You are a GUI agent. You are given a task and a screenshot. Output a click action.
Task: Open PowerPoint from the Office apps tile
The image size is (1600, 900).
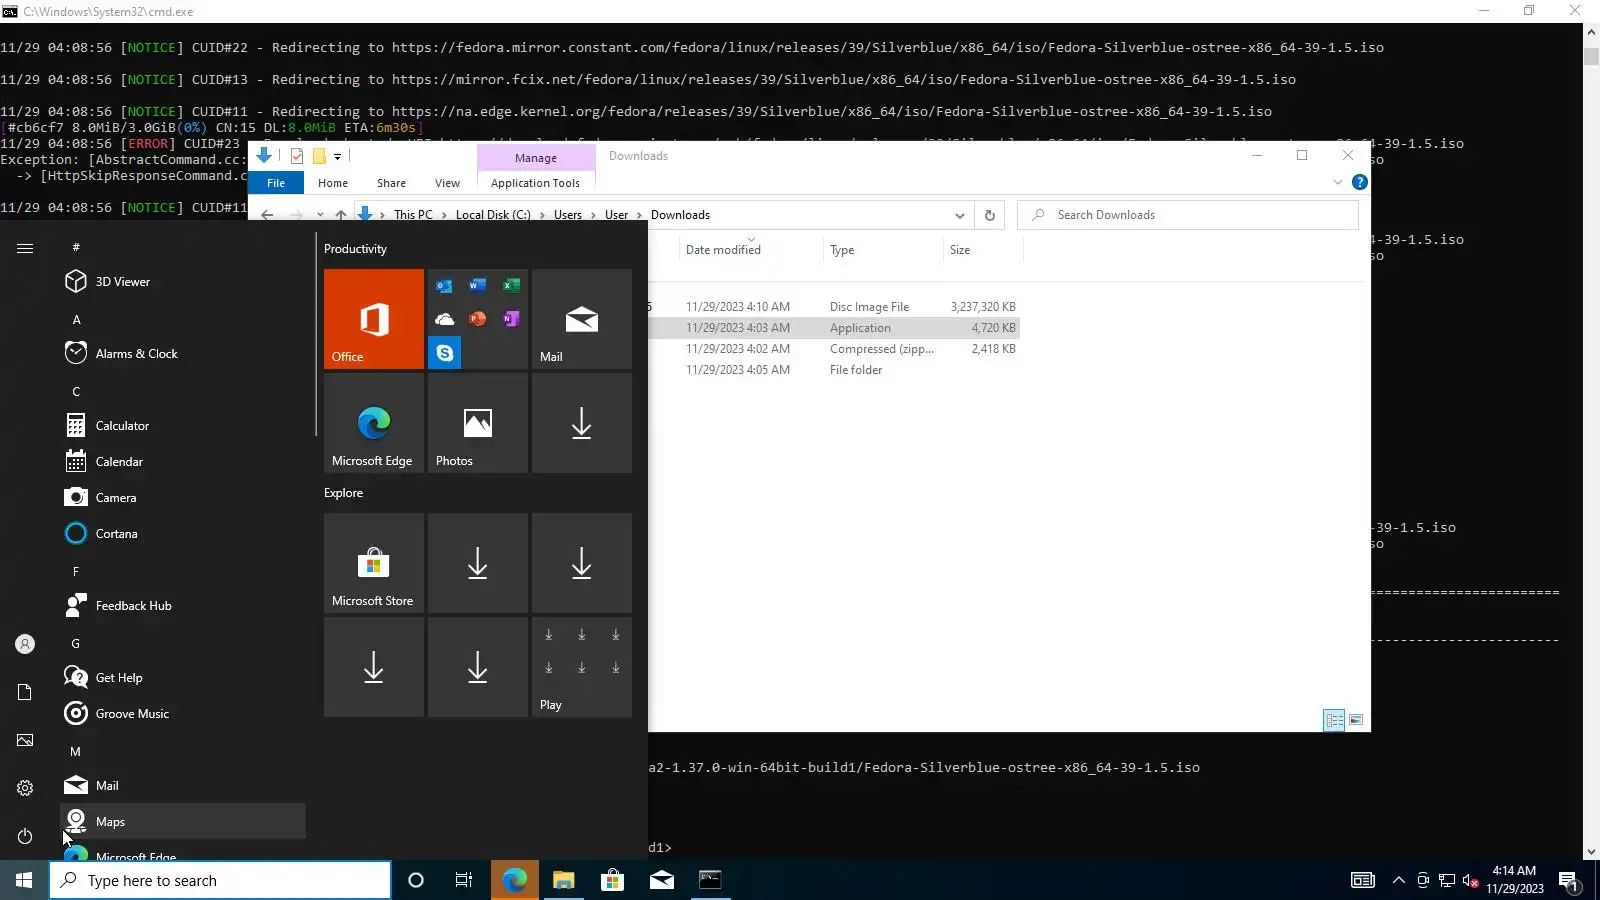[478, 319]
